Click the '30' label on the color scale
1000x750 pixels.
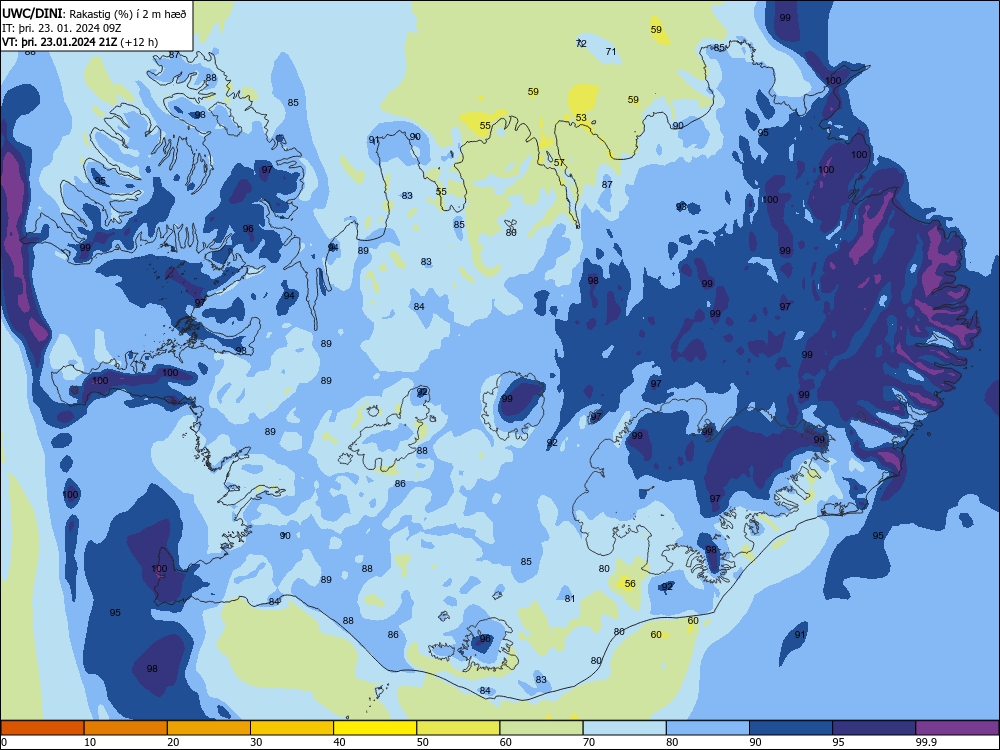256,742
